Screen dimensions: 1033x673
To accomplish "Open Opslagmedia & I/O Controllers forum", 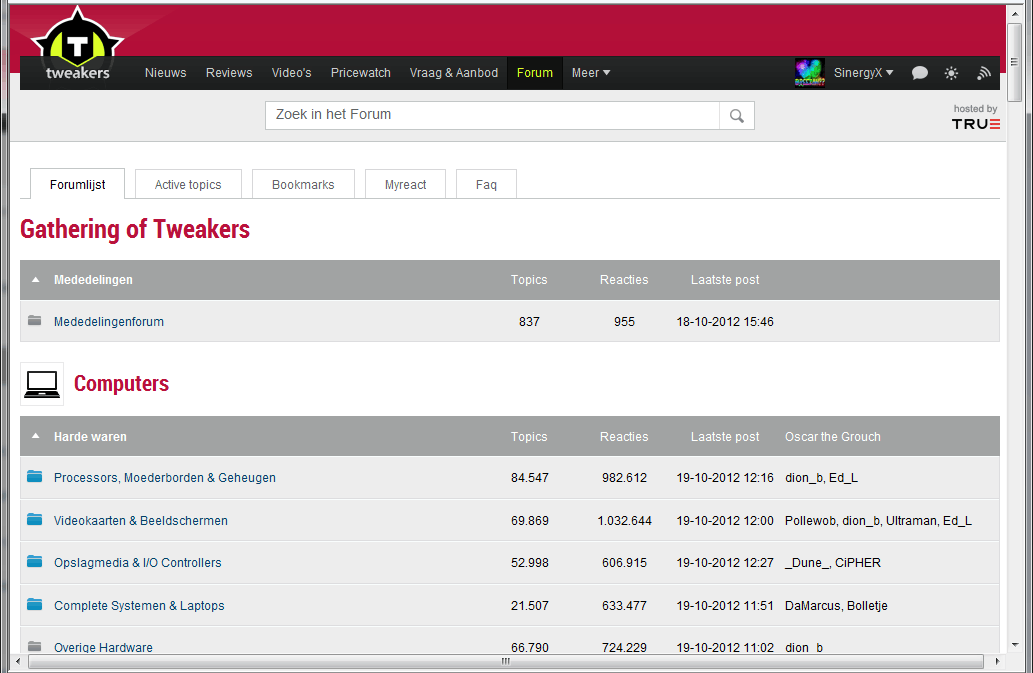I will click(x=138, y=562).
